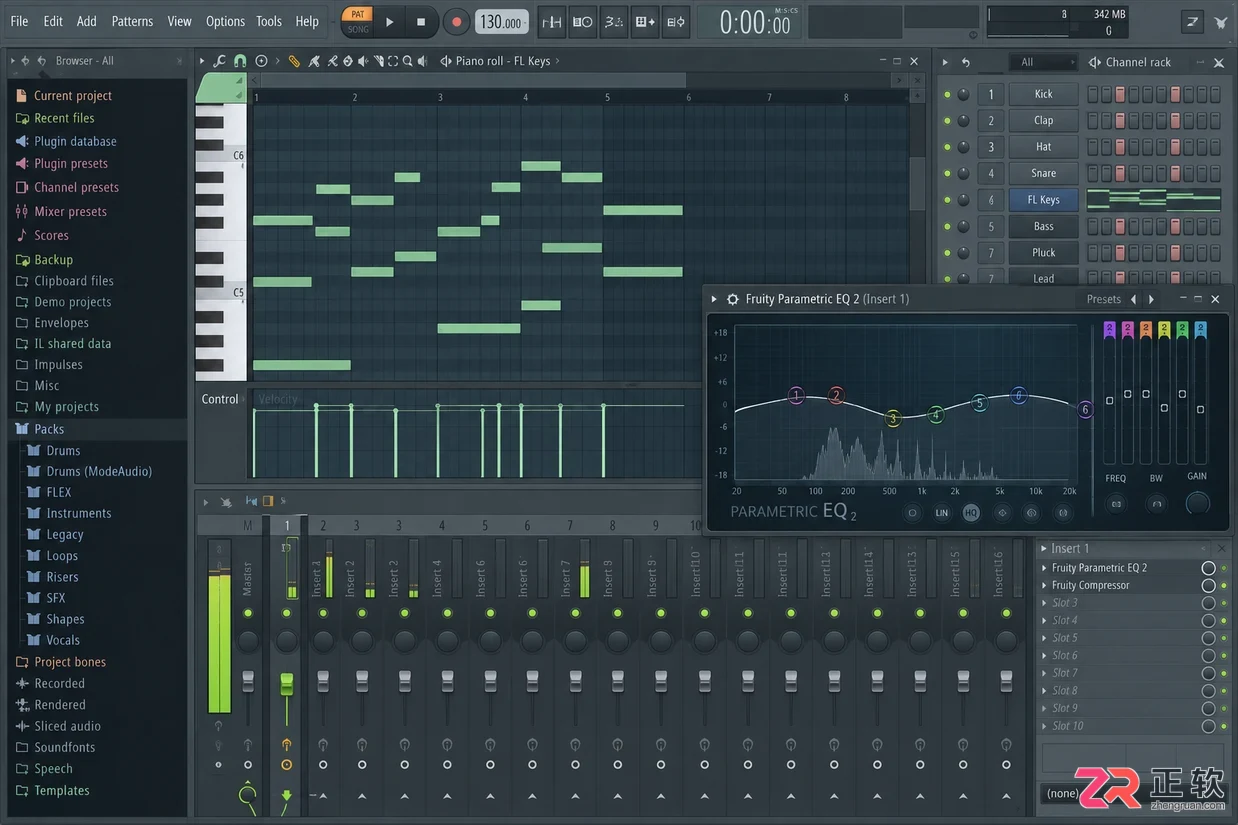1238x825 pixels.
Task: Open the Velocity control selector
Action: [277, 399]
